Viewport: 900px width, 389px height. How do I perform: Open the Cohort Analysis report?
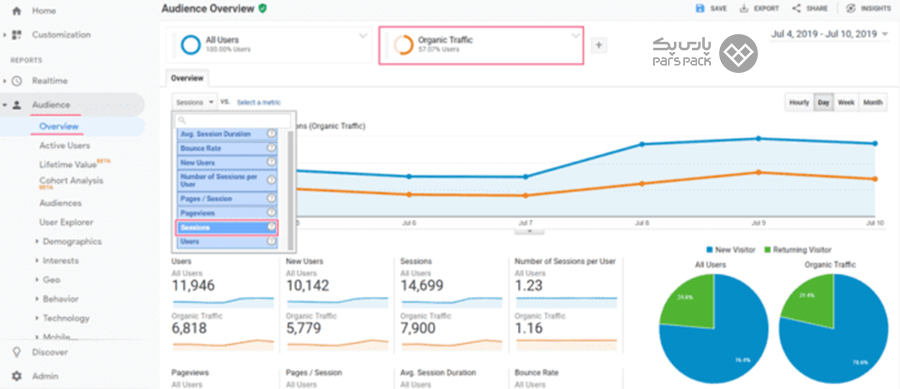pos(71,181)
